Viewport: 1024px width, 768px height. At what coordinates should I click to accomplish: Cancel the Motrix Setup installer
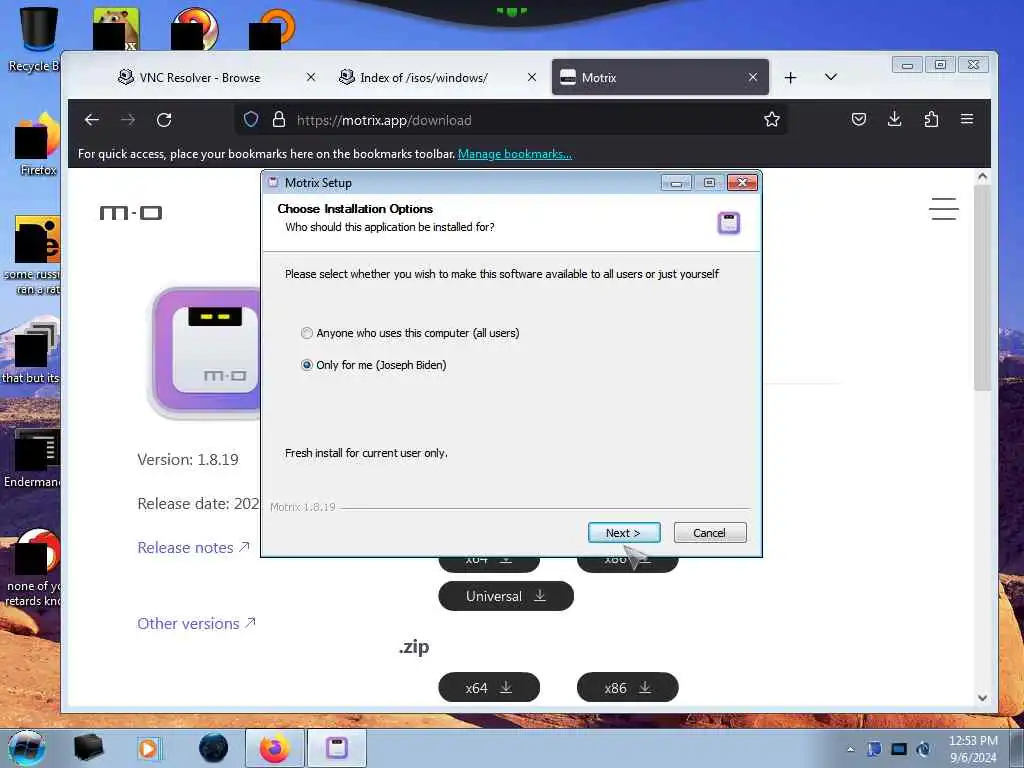tap(710, 533)
